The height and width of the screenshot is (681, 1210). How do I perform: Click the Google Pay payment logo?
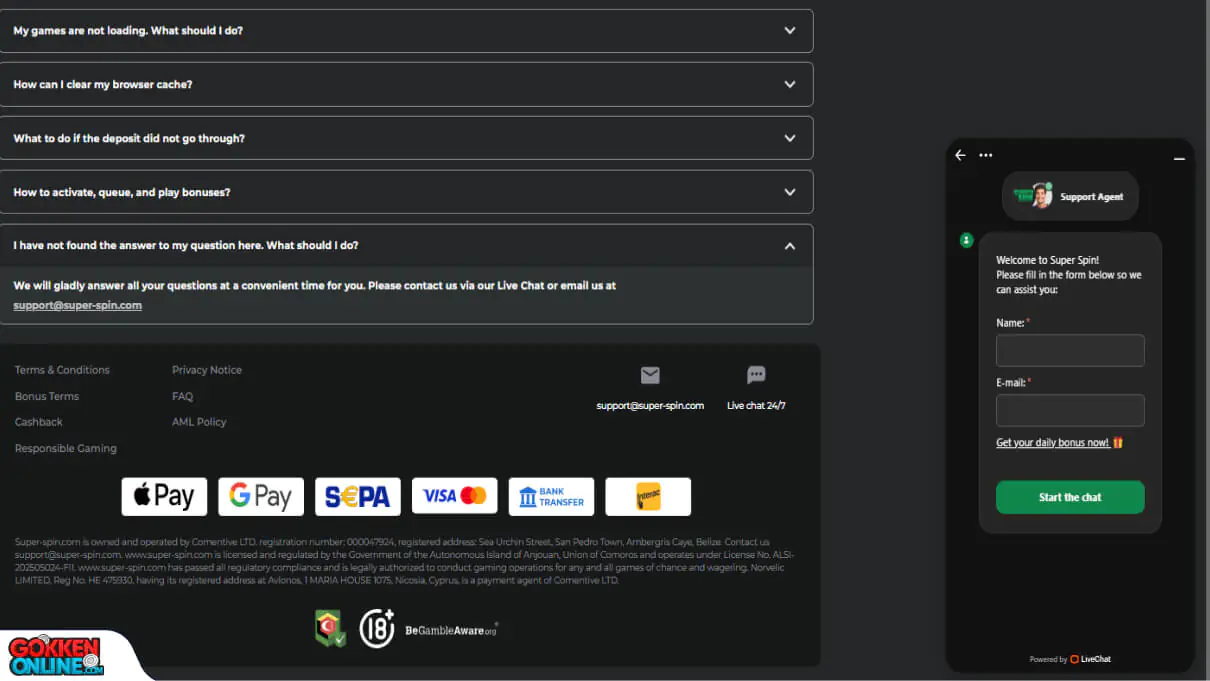(260, 496)
